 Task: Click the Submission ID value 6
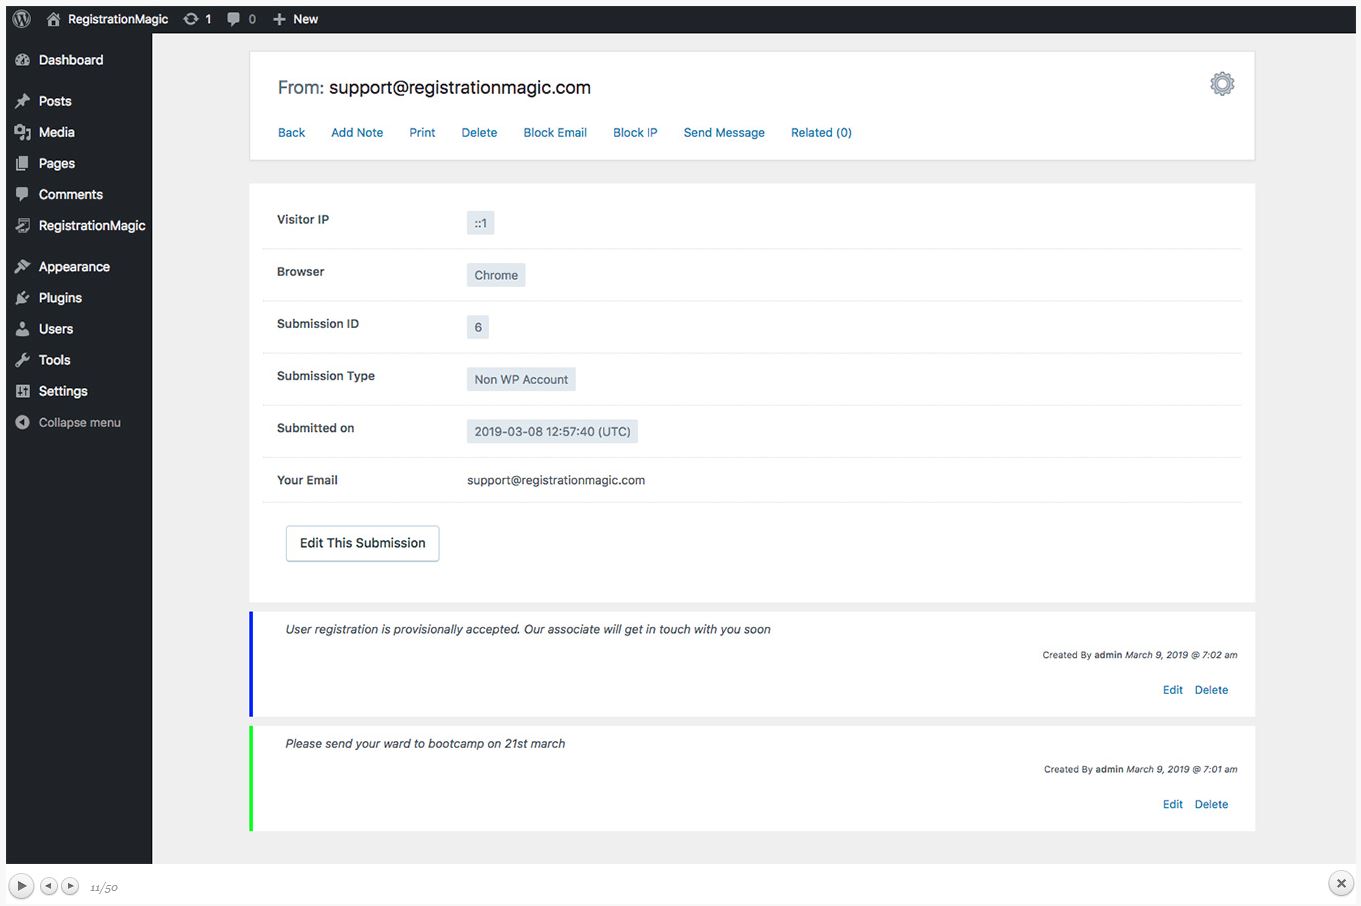click(478, 327)
